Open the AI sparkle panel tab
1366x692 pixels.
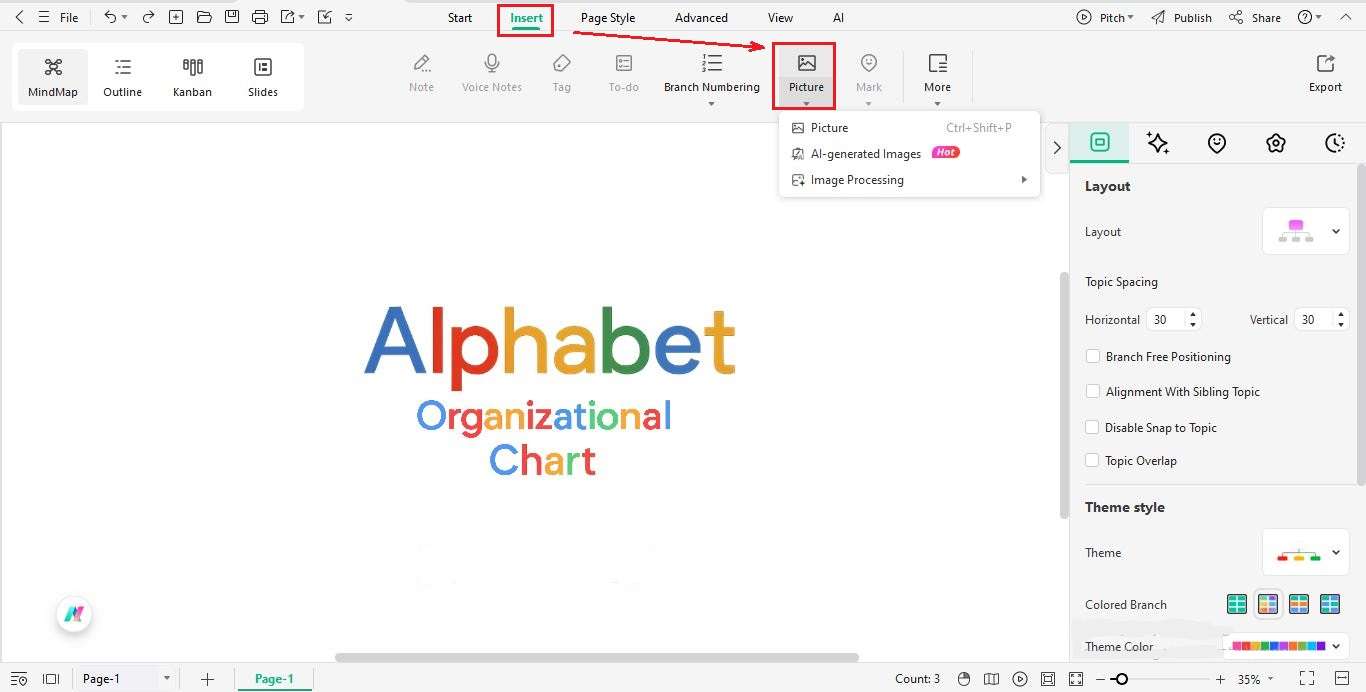(1158, 143)
